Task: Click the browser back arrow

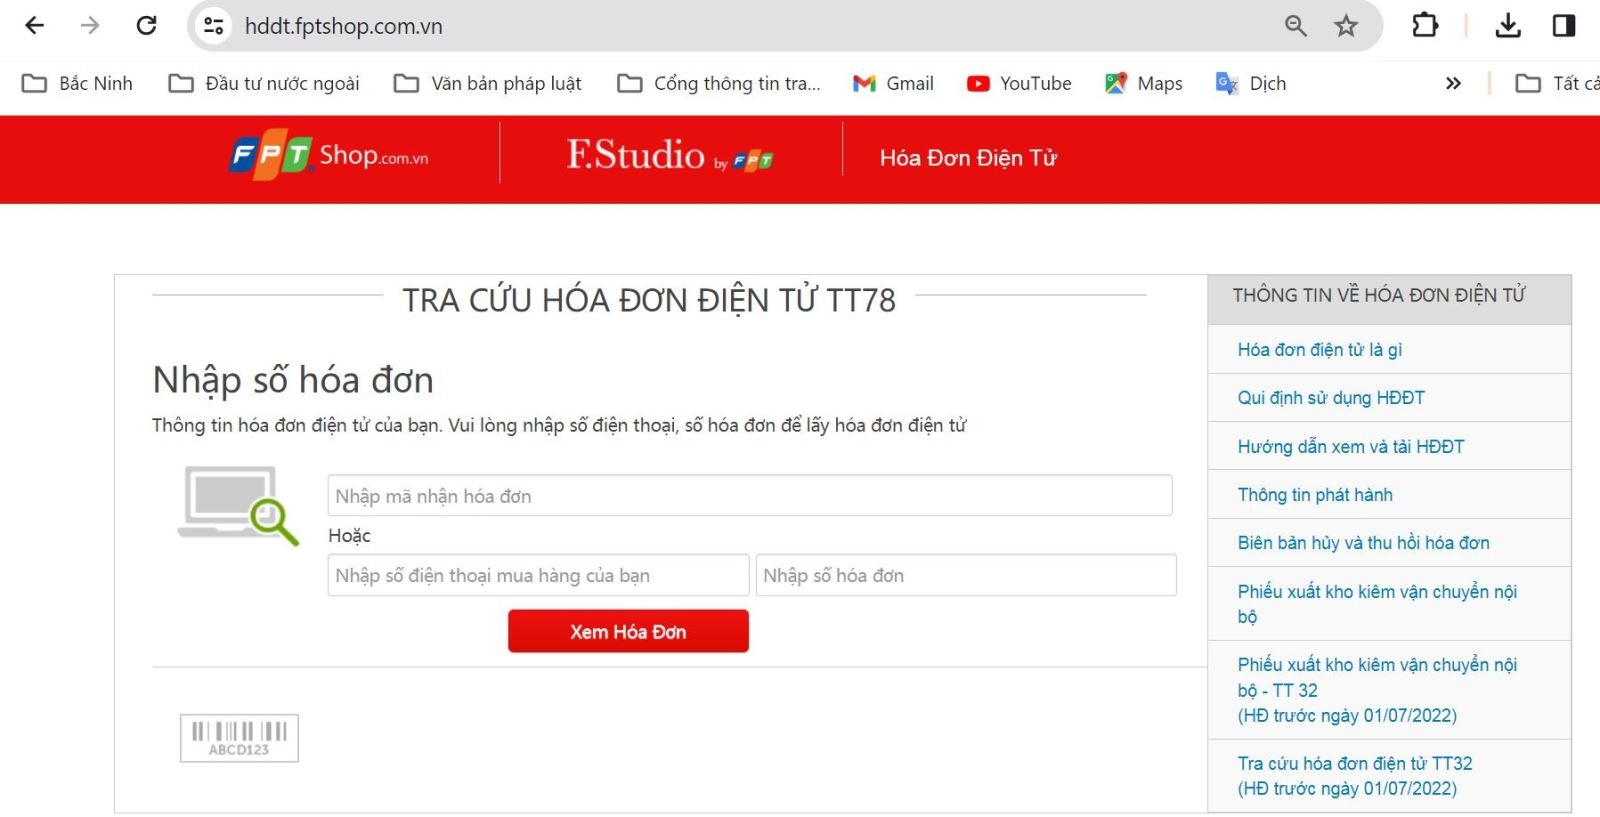Action: (x=34, y=25)
